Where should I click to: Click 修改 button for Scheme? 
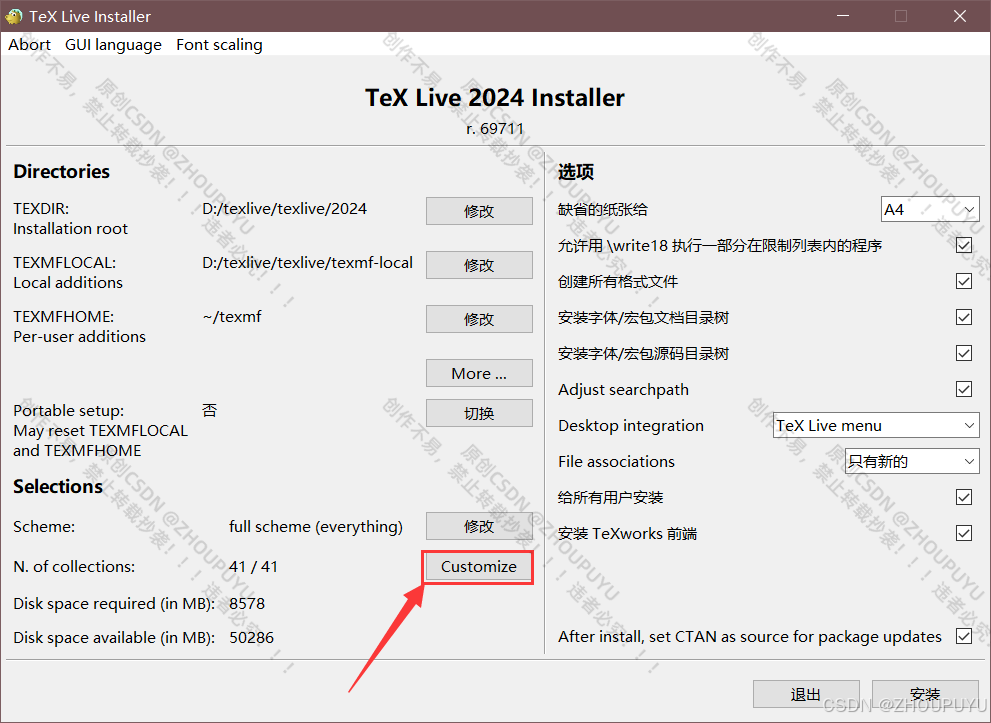479,526
